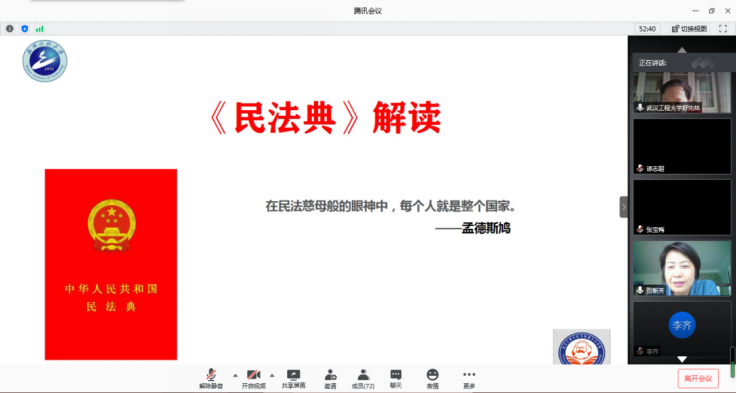
Task: Turn on camera with 开启视频
Action: point(254,379)
